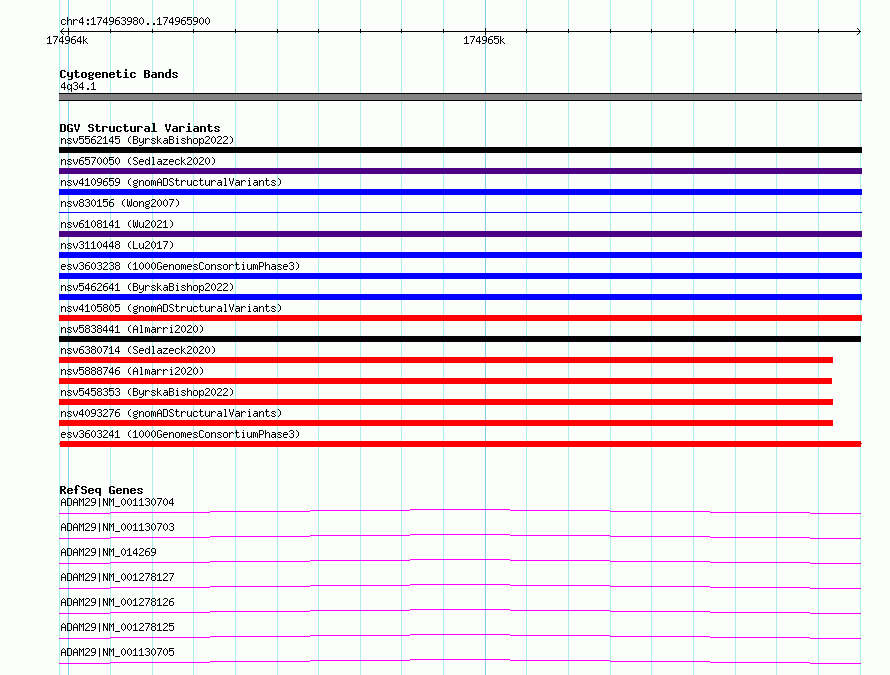Screen dimensions: 890x675
Task: Select nsv5458353 (ByrskaBishop2022) label
Action: point(147,392)
